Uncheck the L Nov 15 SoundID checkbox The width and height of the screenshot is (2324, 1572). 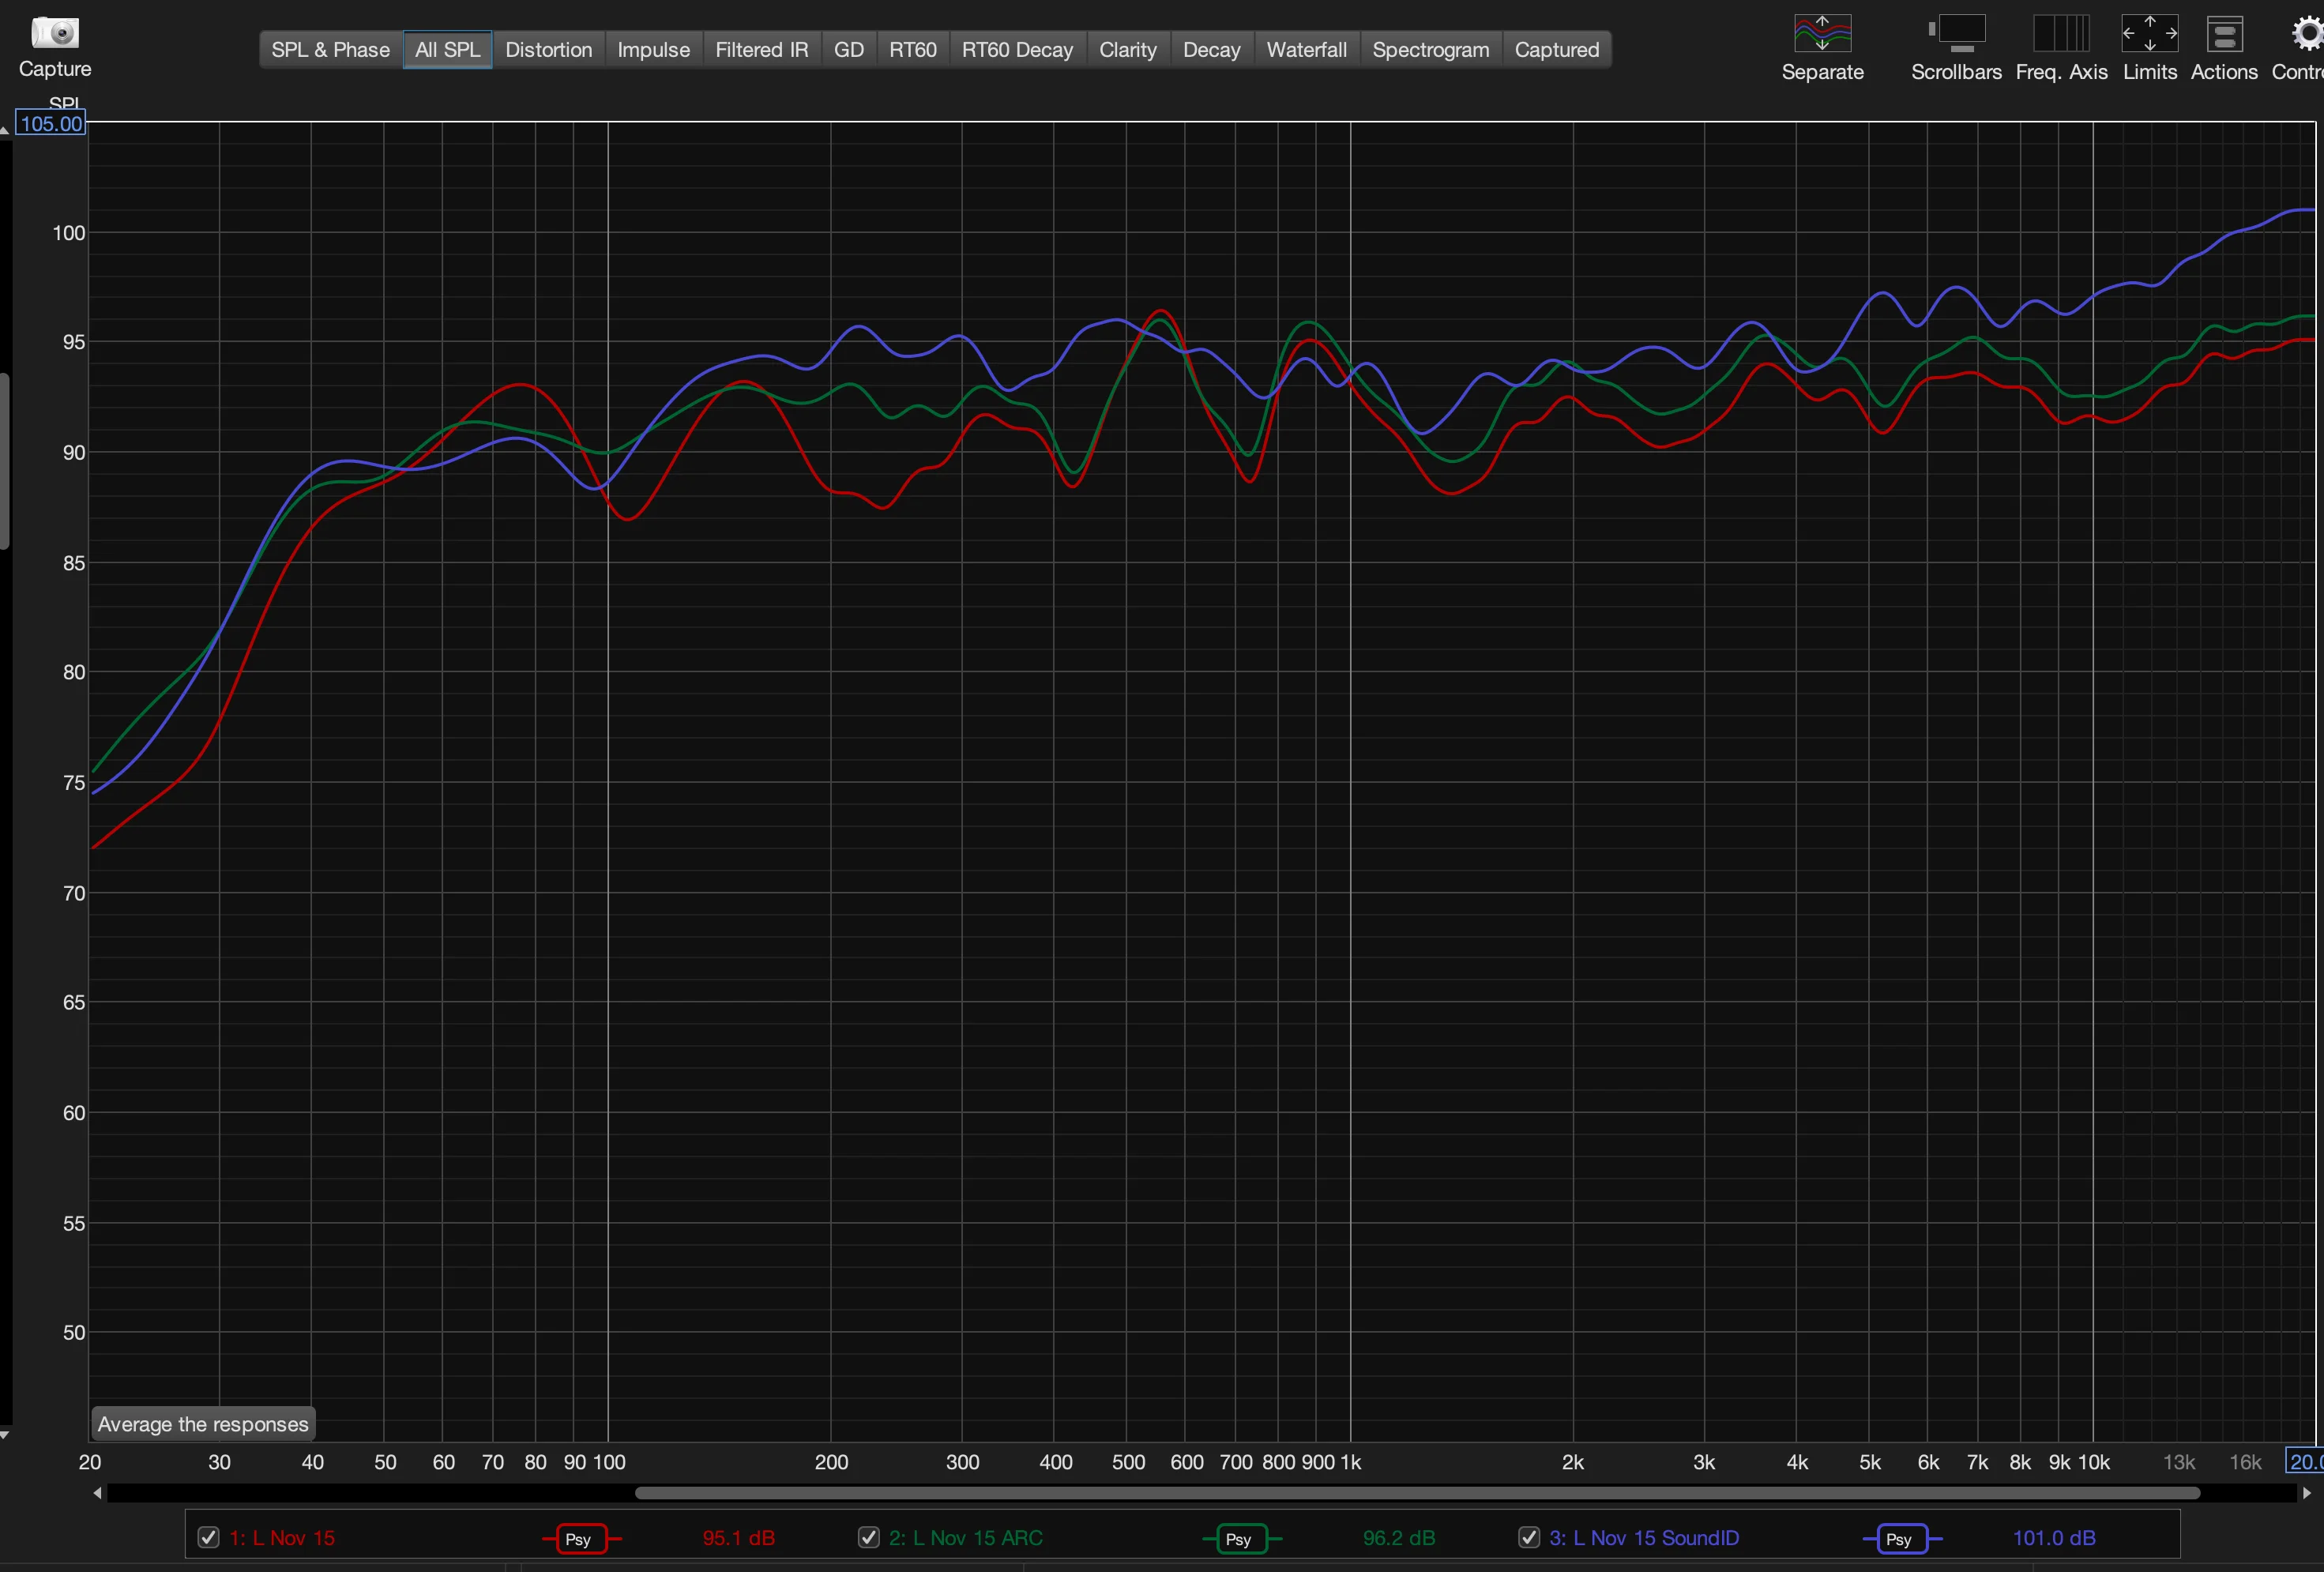coord(1528,1538)
